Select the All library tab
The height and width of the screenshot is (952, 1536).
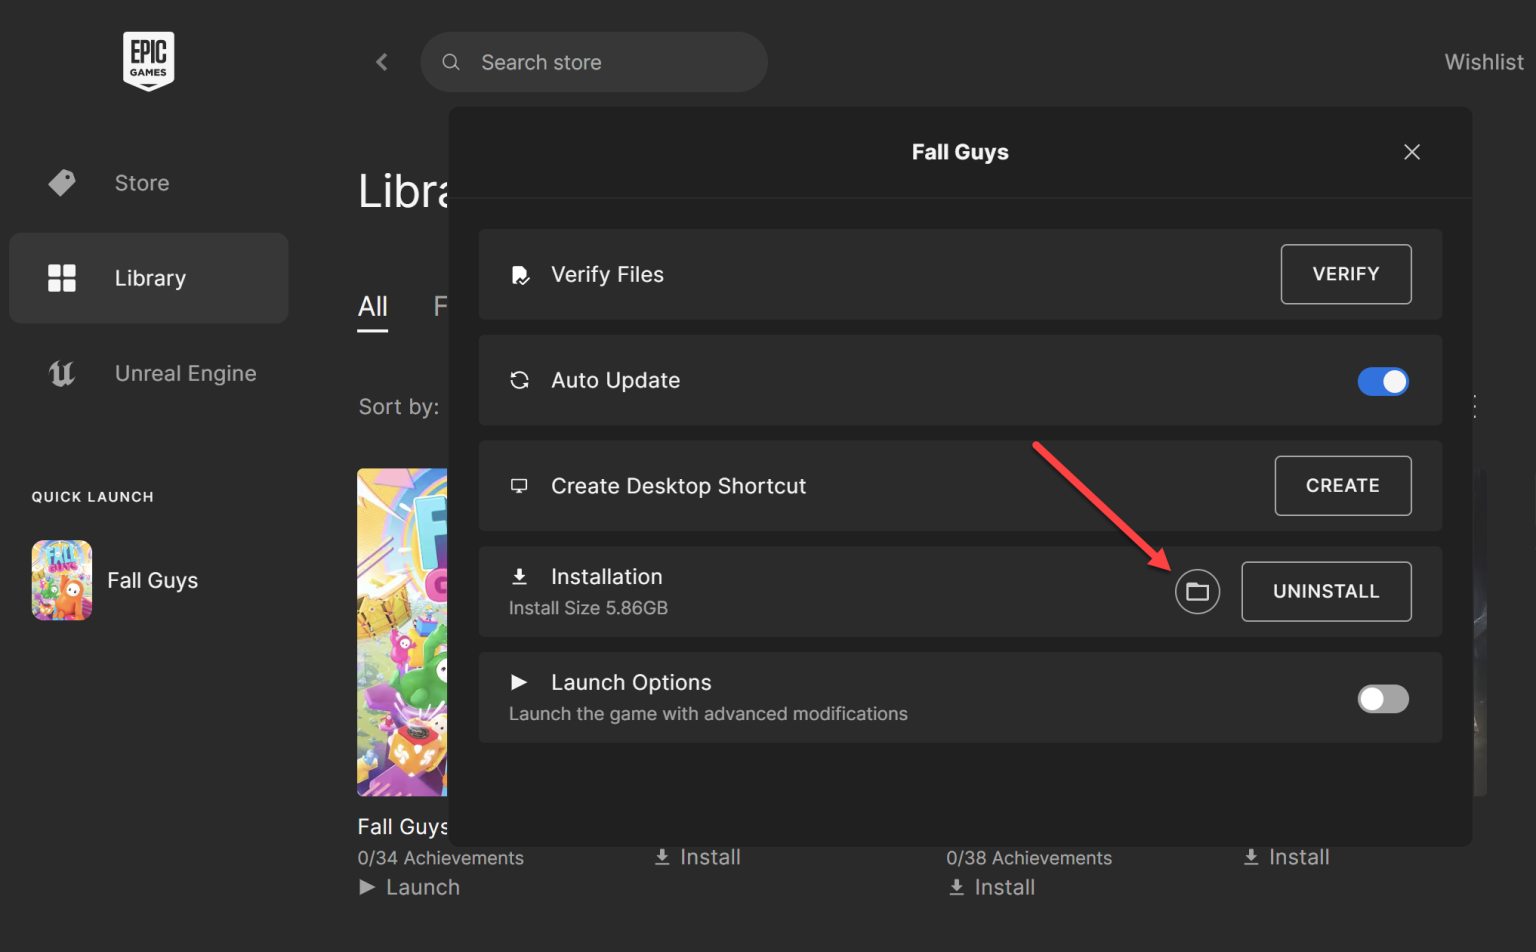pos(373,307)
